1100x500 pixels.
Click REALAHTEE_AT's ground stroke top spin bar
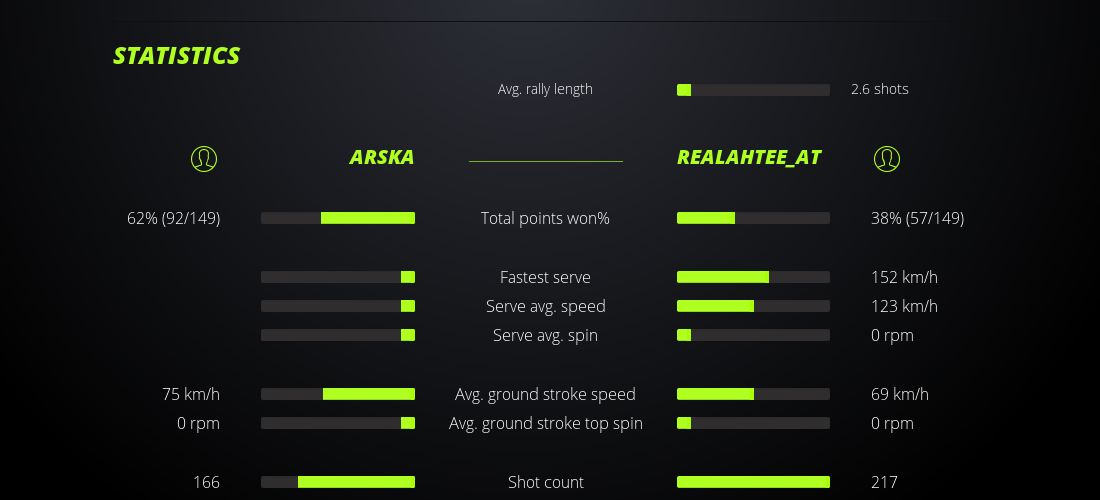(x=753, y=423)
